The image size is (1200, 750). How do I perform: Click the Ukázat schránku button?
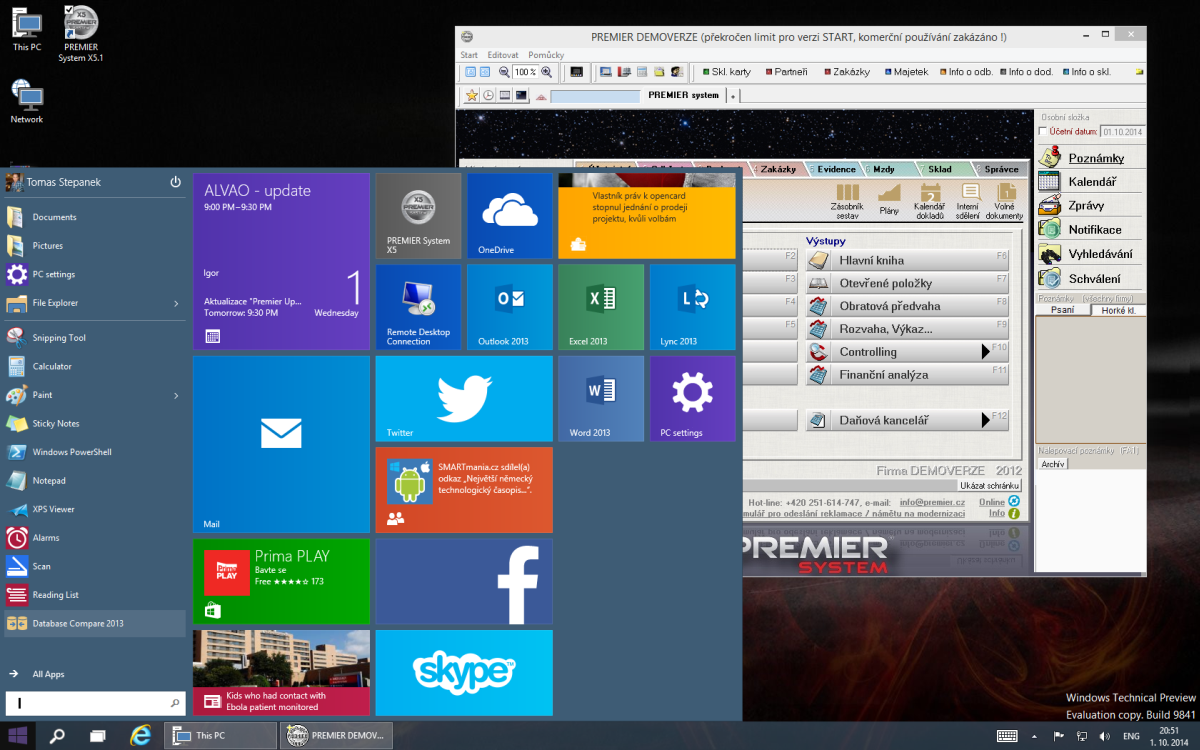coord(990,485)
